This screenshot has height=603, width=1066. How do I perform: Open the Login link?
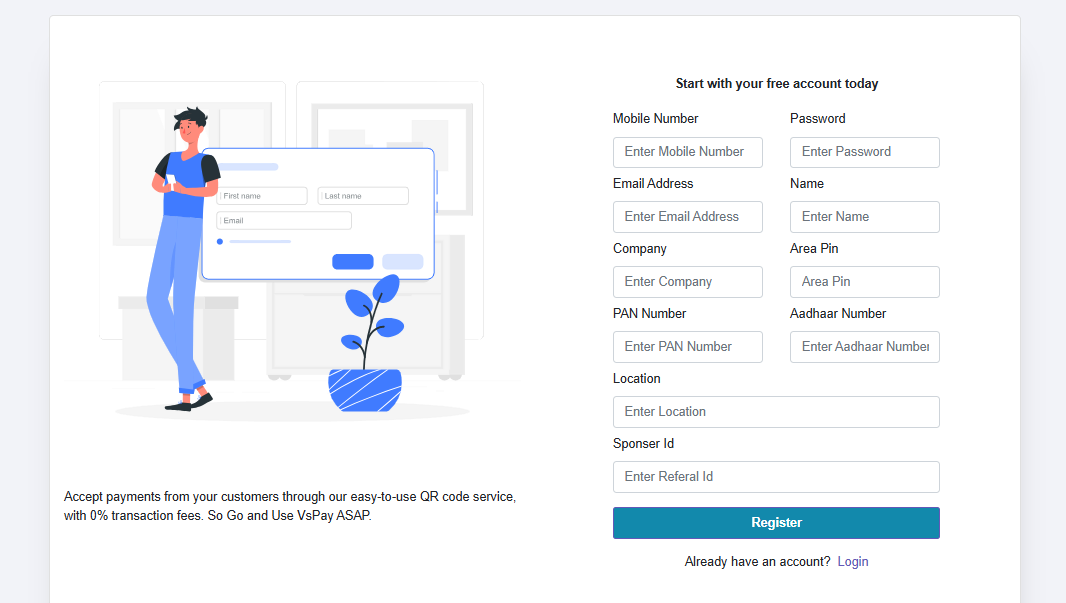852,562
